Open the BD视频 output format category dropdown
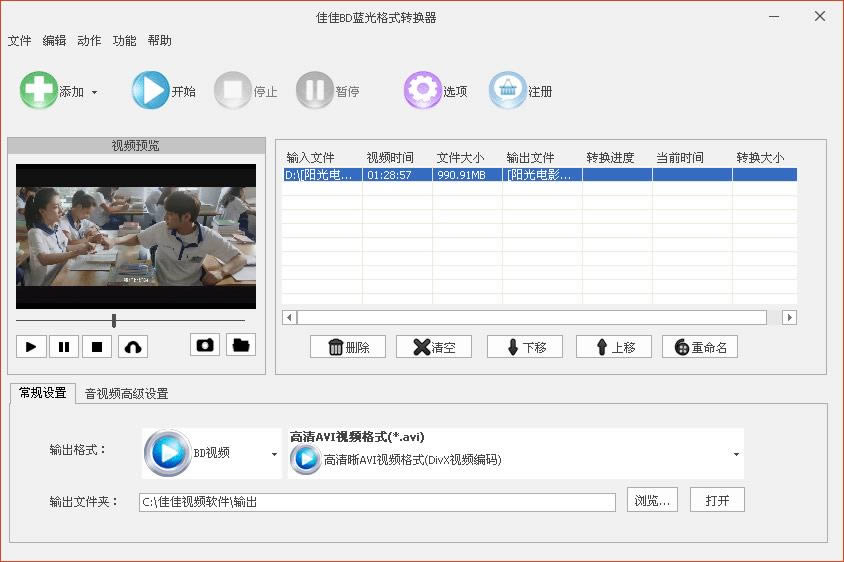 pyautogui.click(x=275, y=454)
